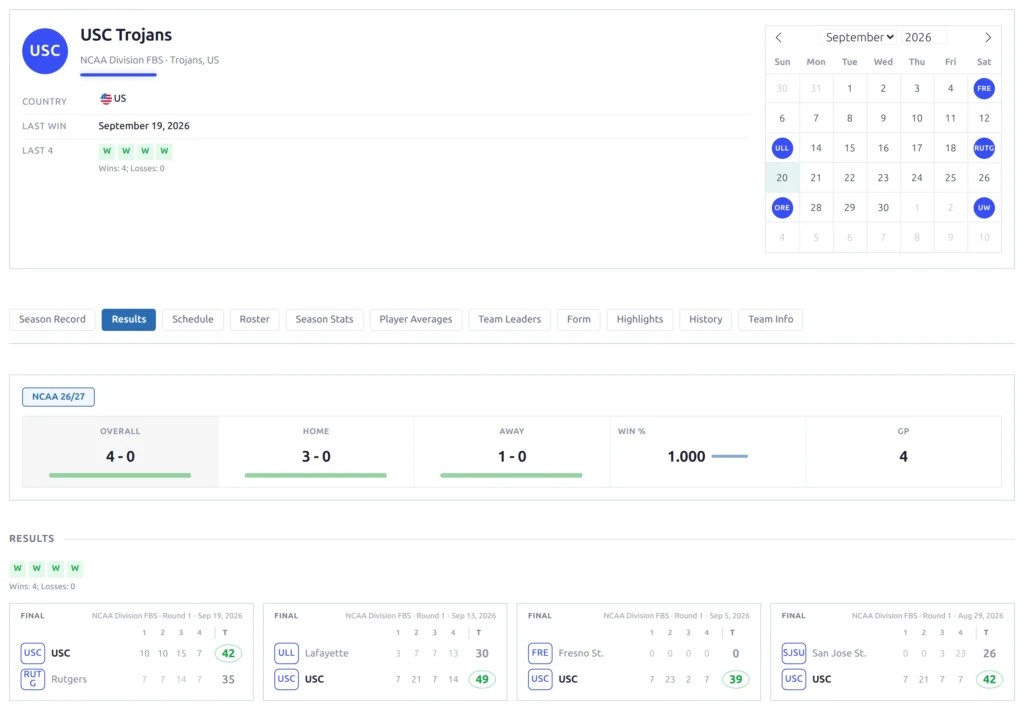Select the Away 1 - 0 record panel
Viewport: 1024px width, 710px height.
click(x=511, y=452)
